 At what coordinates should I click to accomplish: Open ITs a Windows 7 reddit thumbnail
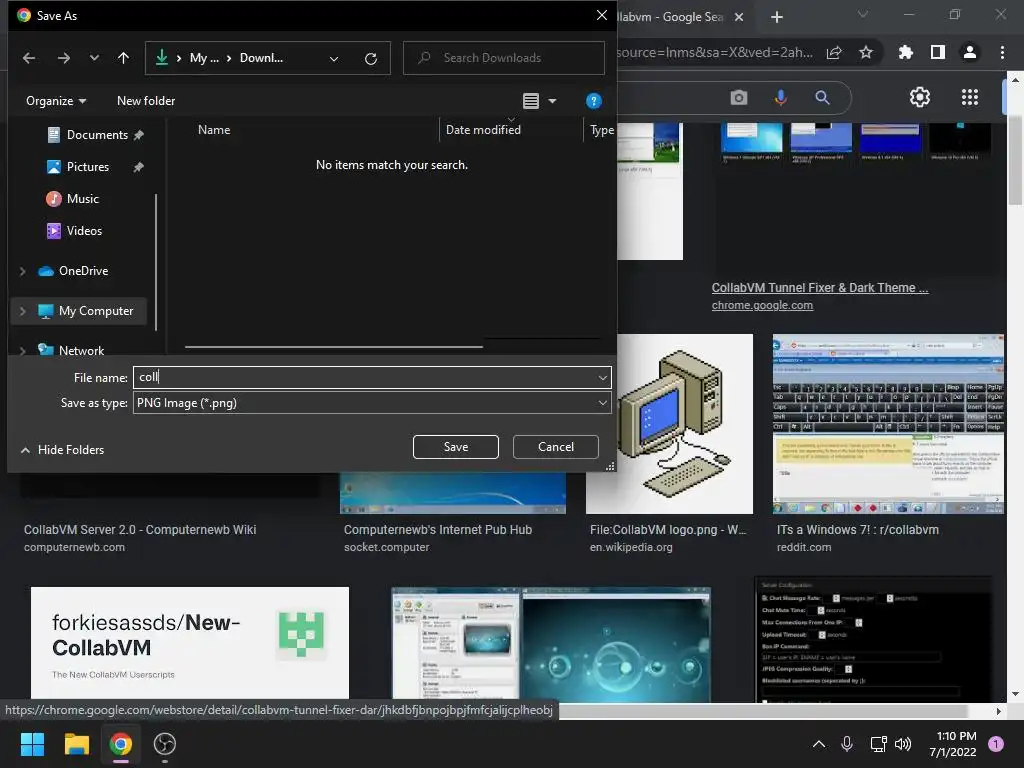(x=888, y=424)
